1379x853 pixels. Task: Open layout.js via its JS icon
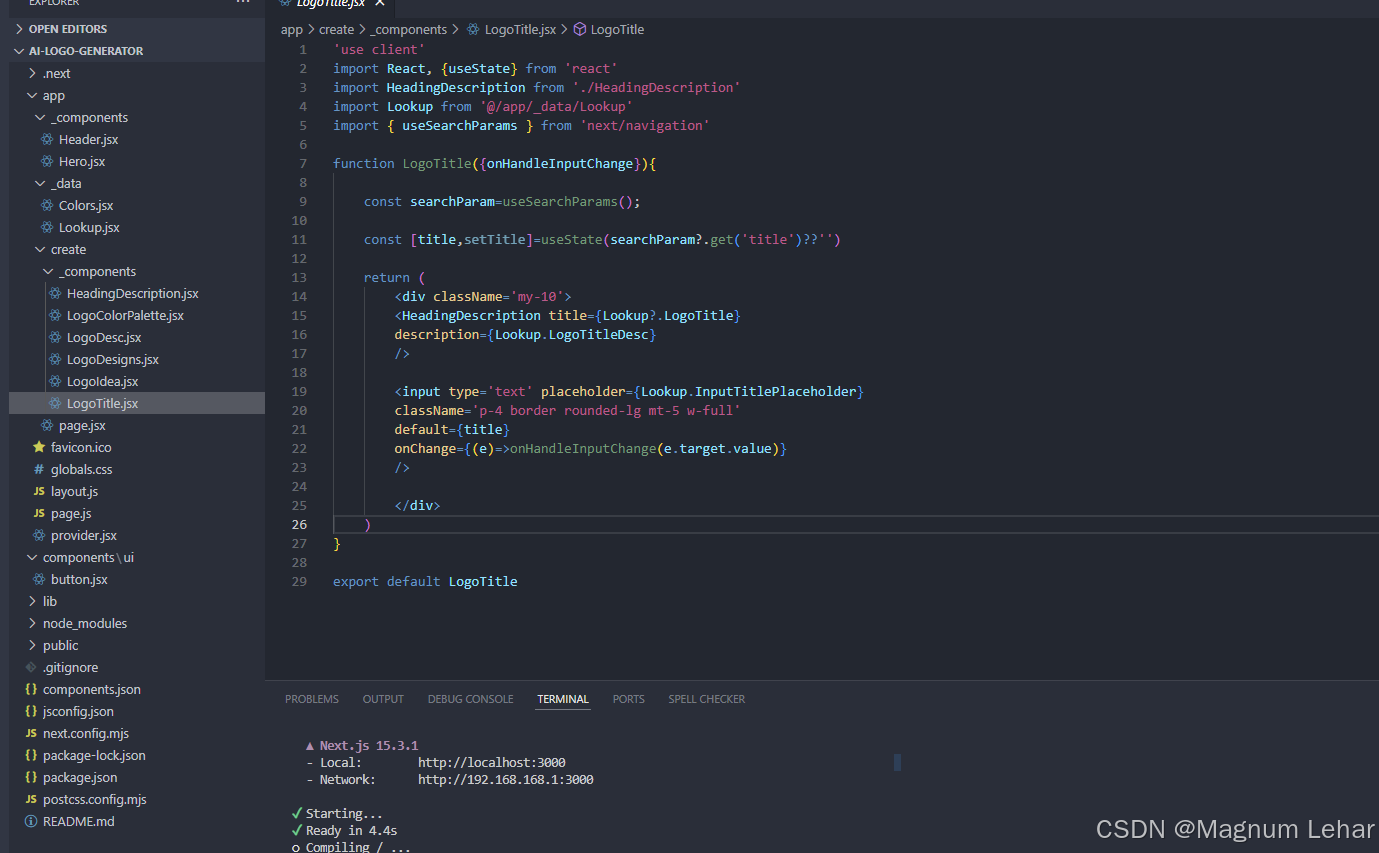(x=39, y=491)
